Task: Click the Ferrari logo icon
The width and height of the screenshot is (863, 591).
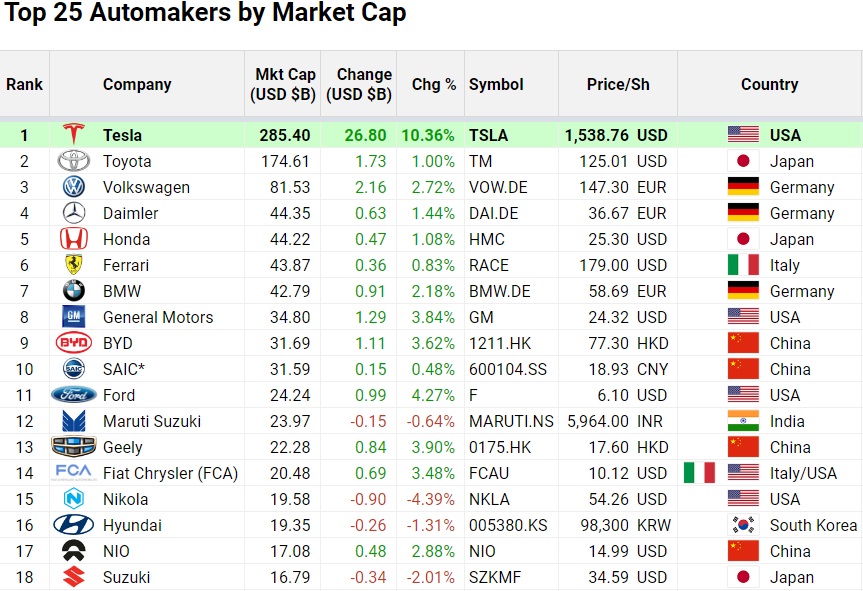Action: (74, 265)
